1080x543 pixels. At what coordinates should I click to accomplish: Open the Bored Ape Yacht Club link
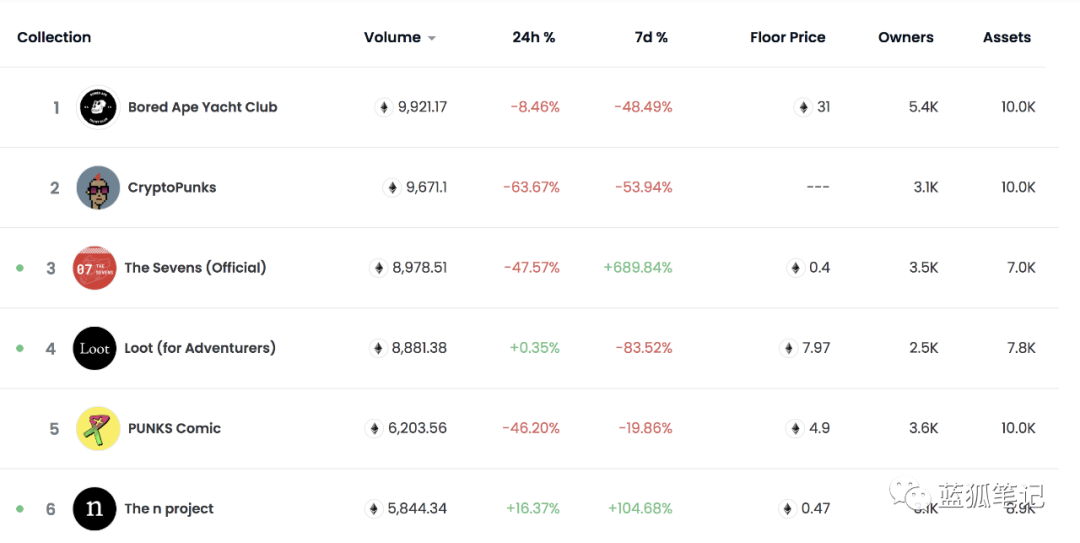click(202, 107)
